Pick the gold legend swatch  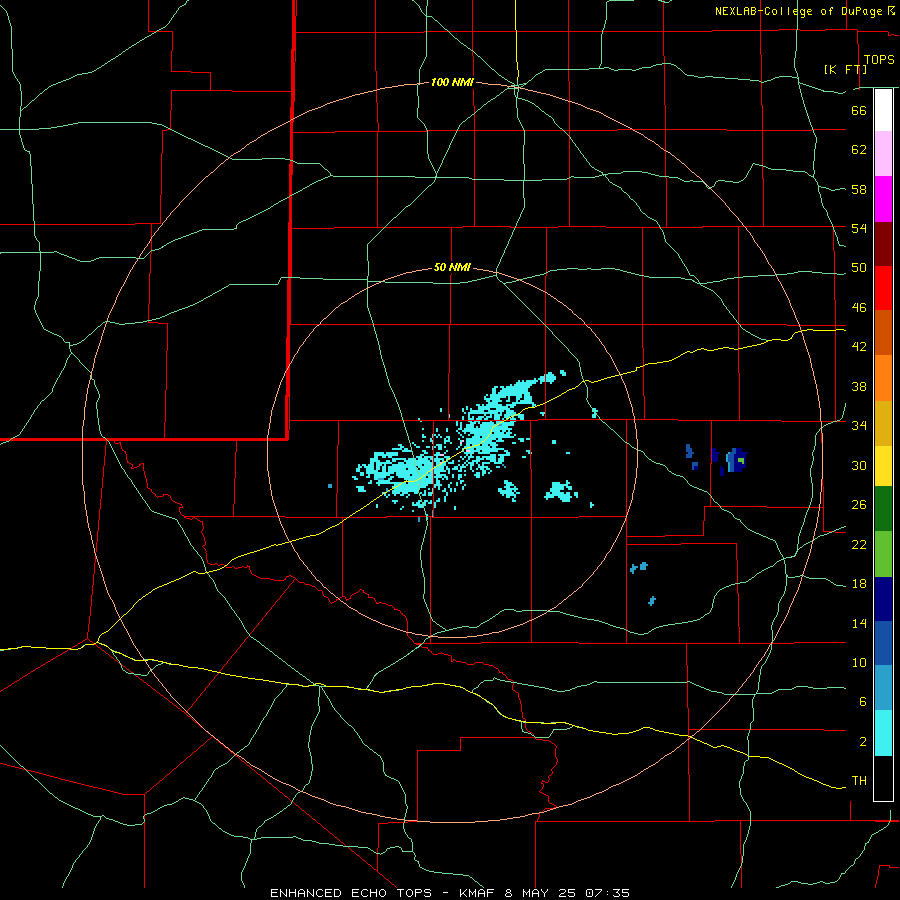coord(883,423)
